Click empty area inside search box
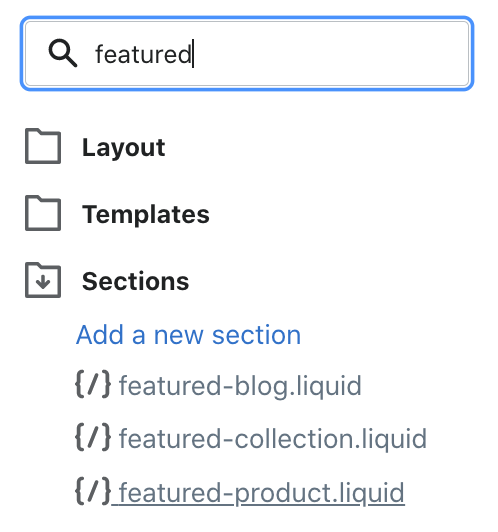This screenshot has width=498, height=532. (x=332, y=53)
